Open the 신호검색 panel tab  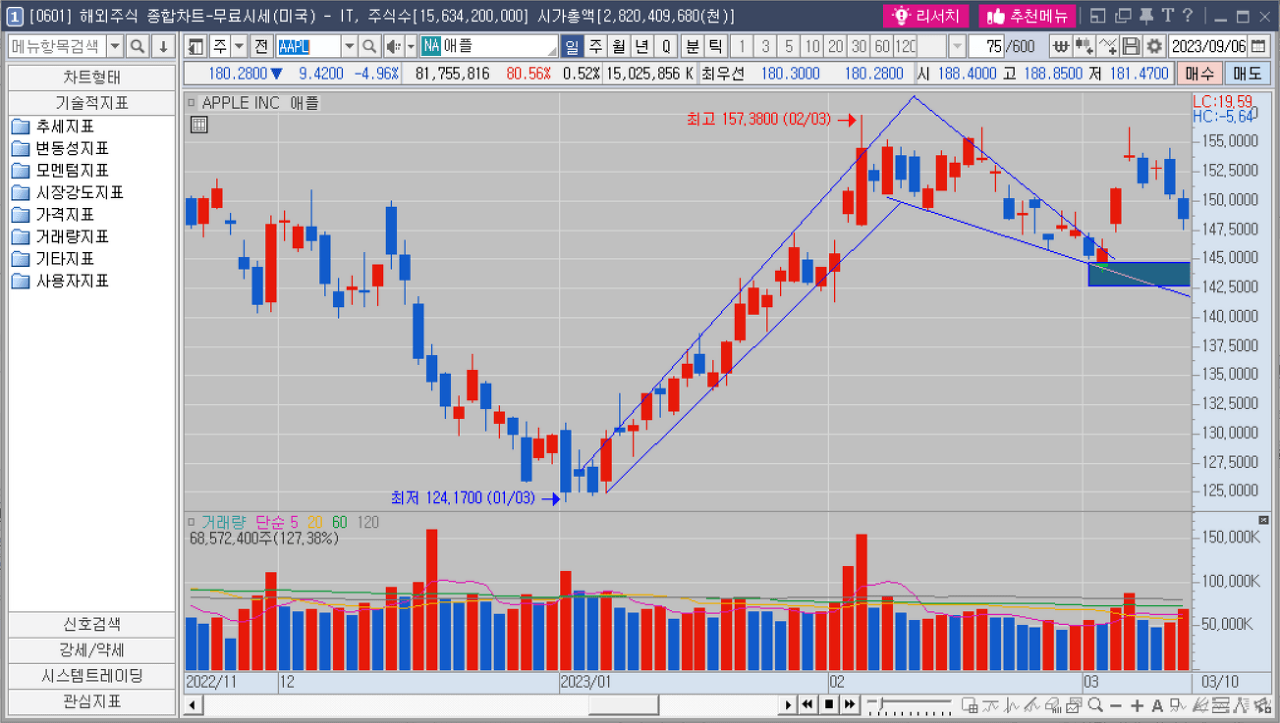(92, 623)
